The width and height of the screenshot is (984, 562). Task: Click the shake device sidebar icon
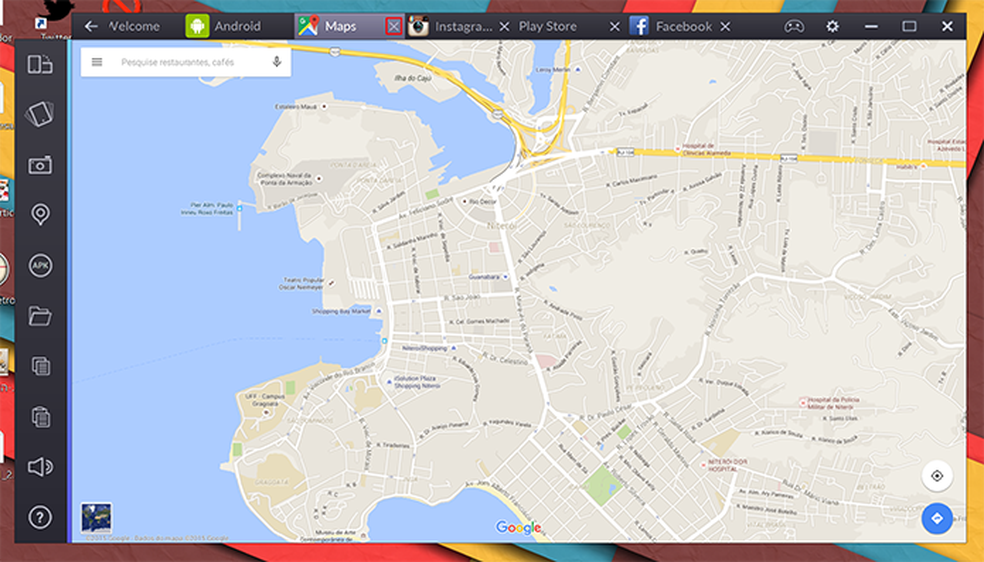click(40, 114)
